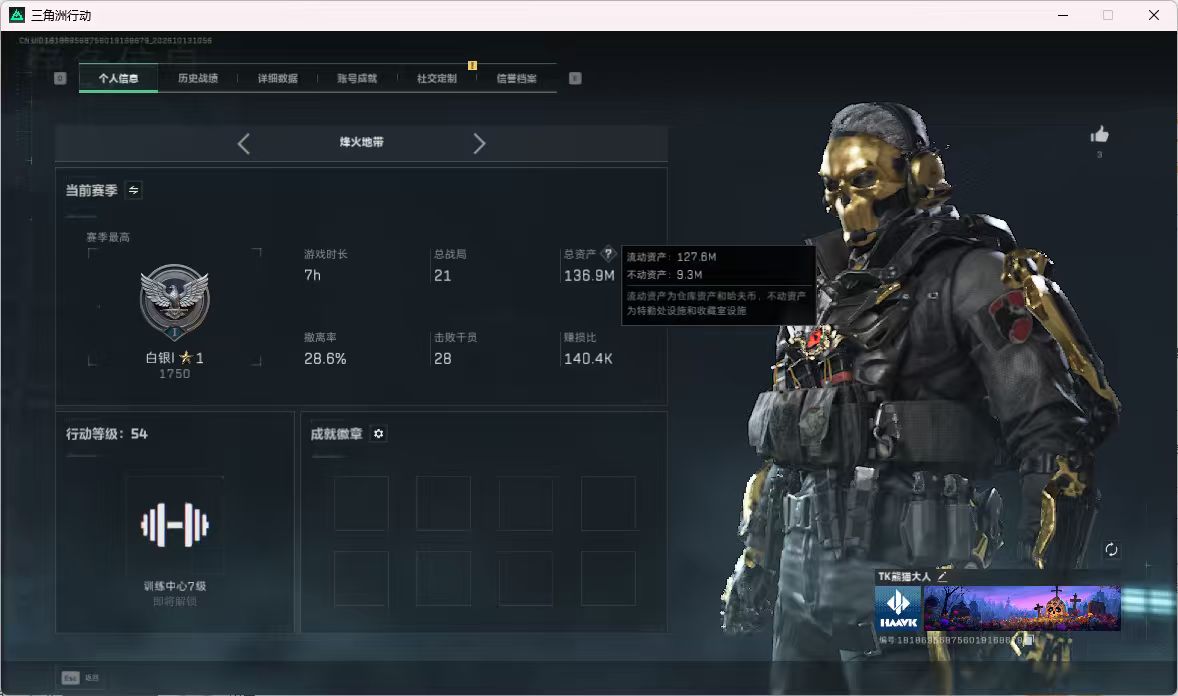Image resolution: width=1178 pixels, height=696 pixels.
Task: Click the 游戏时长 value 7h
Action: [x=313, y=275]
